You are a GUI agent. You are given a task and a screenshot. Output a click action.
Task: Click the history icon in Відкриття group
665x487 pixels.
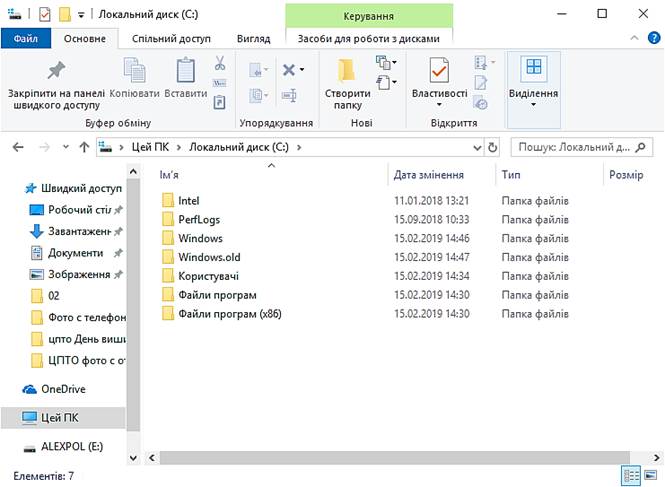point(481,103)
